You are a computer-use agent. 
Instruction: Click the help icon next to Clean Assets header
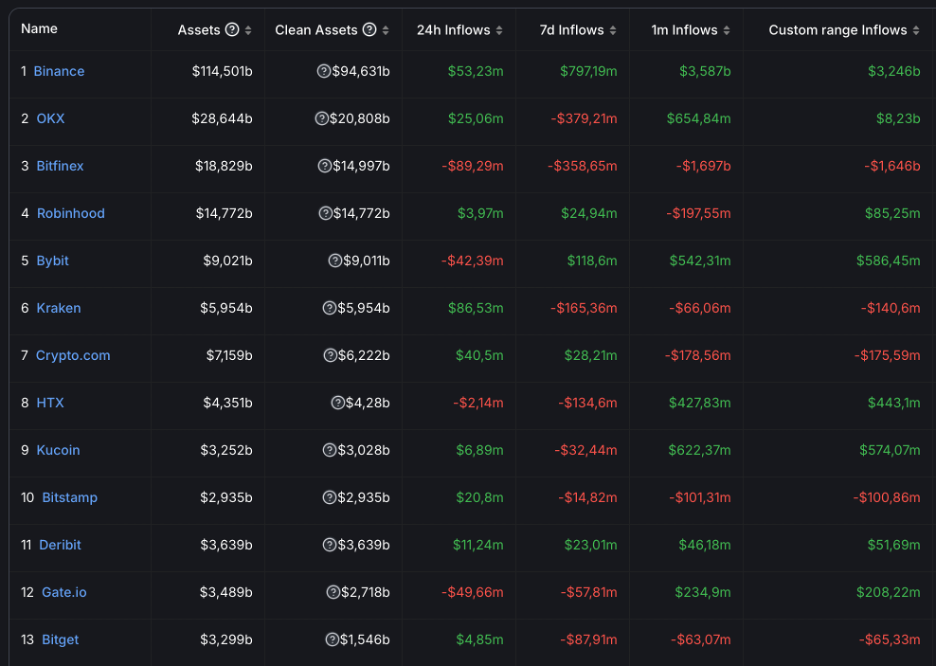click(370, 30)
